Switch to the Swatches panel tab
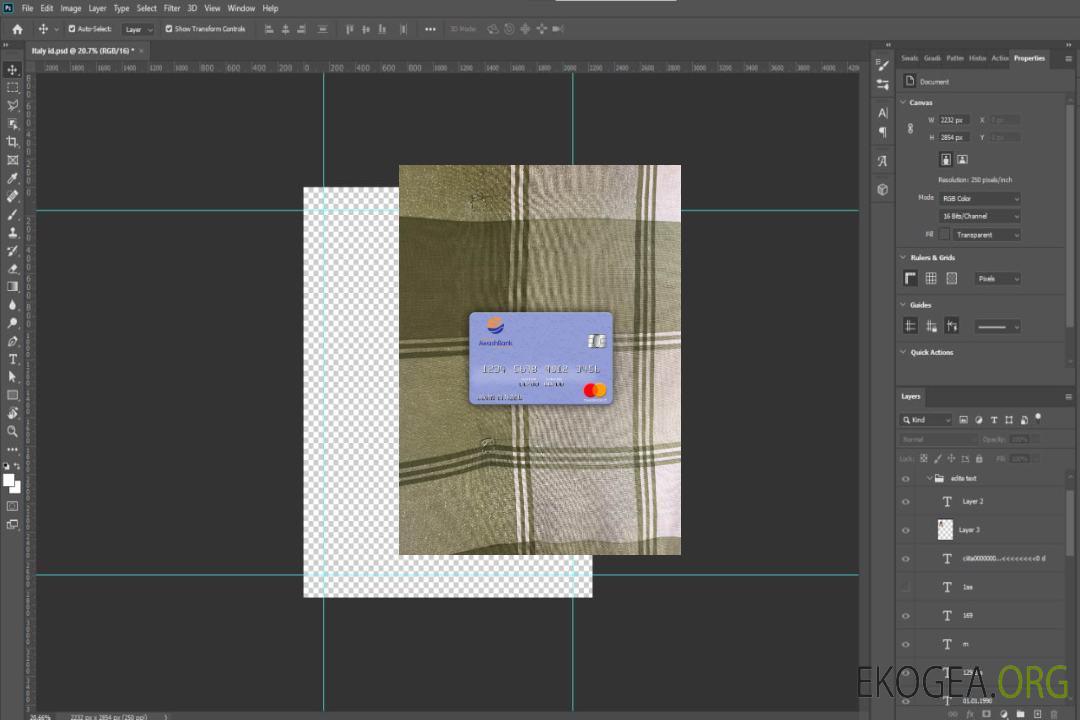The image size is (1080, 720). 909,58
